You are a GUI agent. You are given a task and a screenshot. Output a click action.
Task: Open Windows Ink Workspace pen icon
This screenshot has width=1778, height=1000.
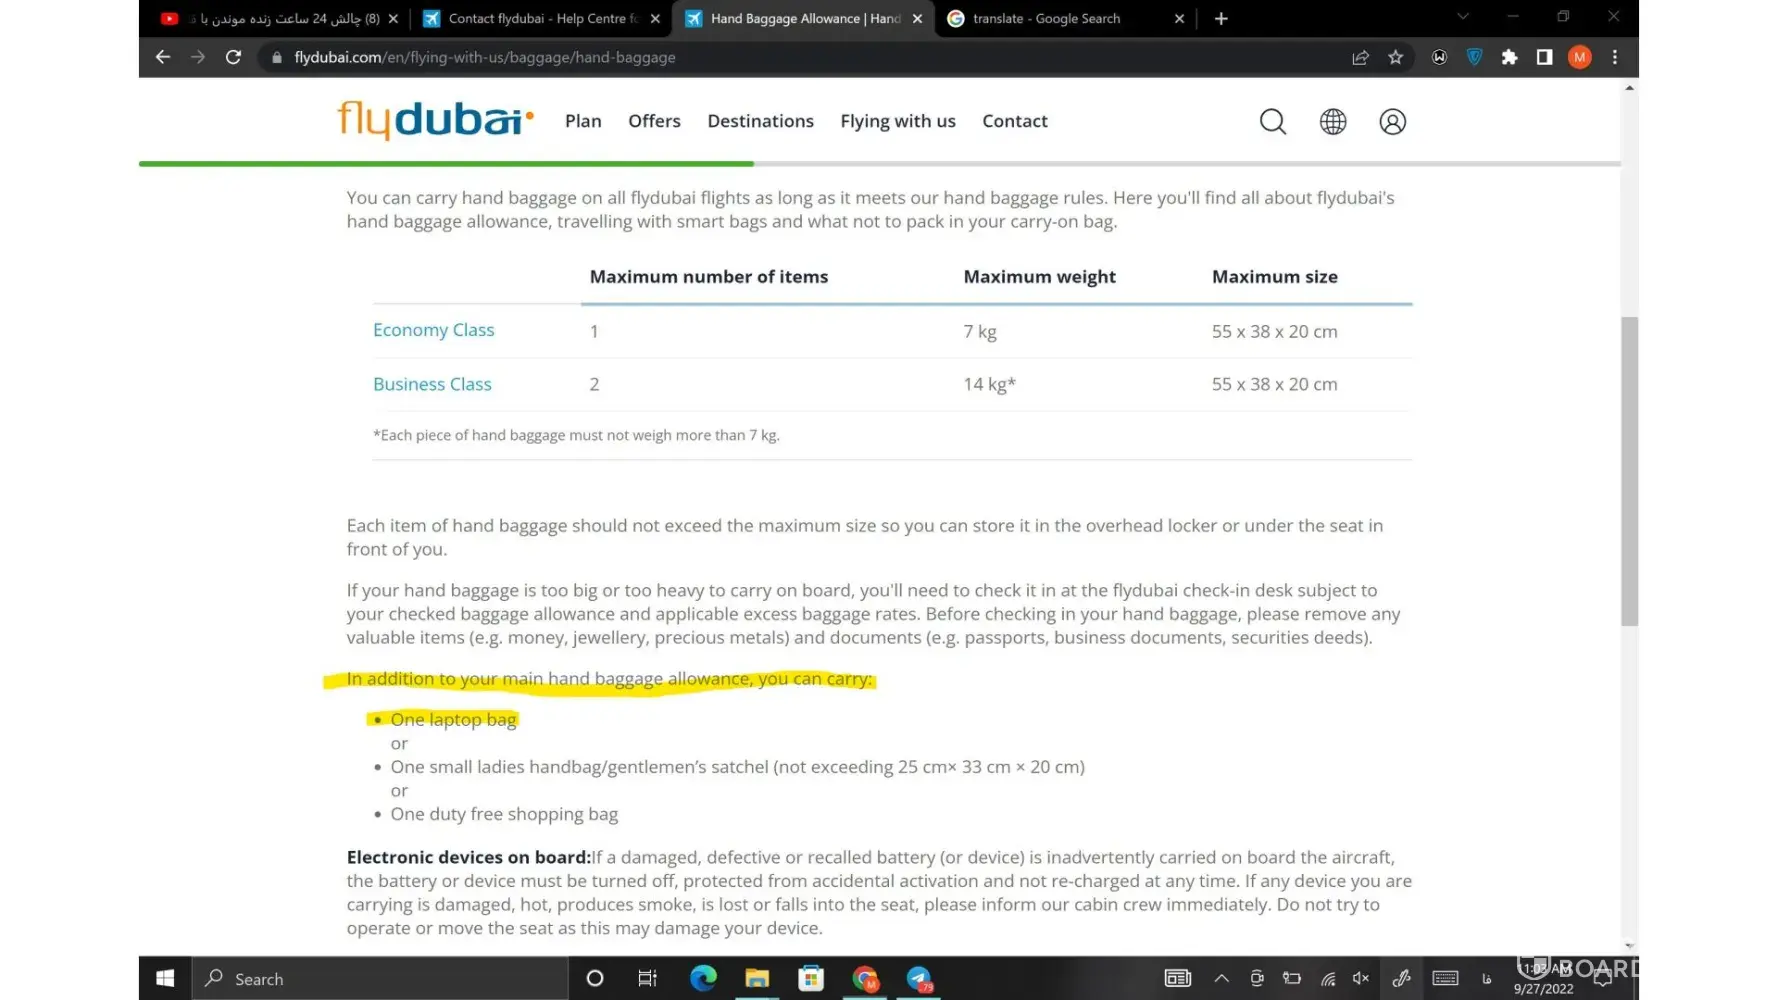(x=1401, y=978)
